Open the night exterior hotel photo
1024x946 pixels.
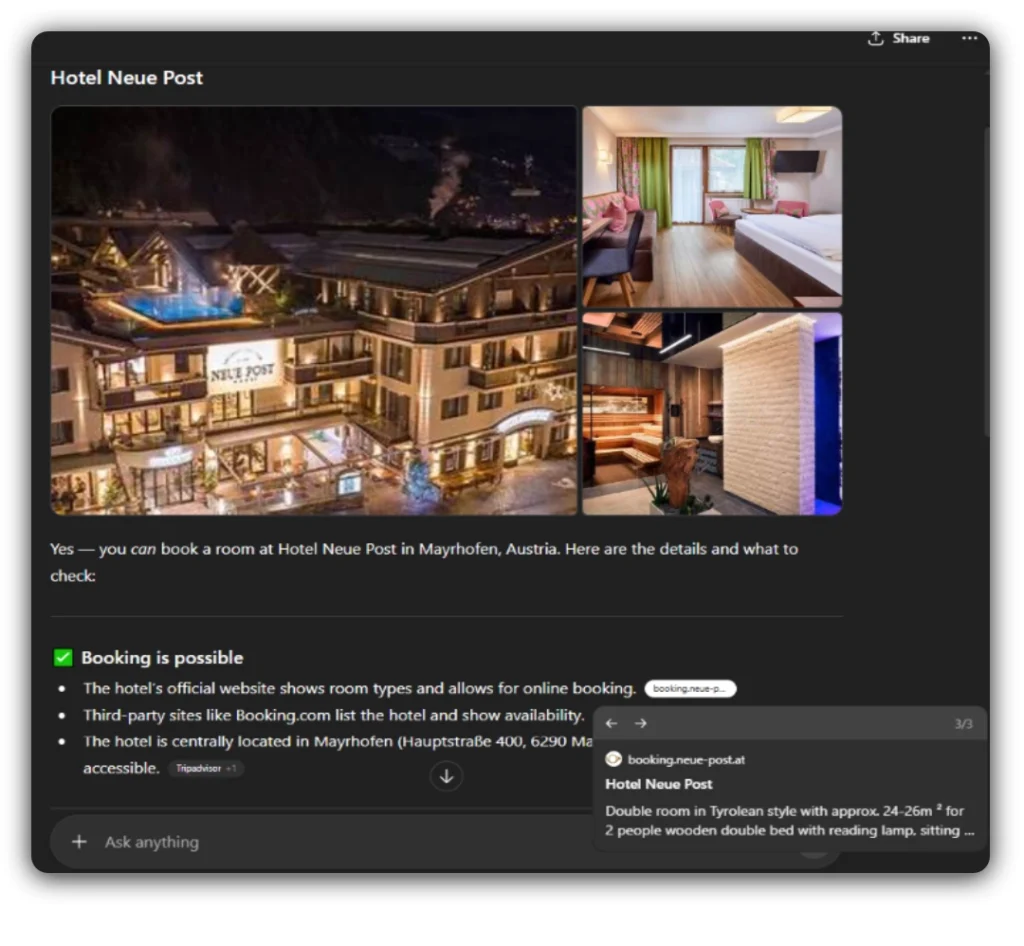[x=314, y=310]
